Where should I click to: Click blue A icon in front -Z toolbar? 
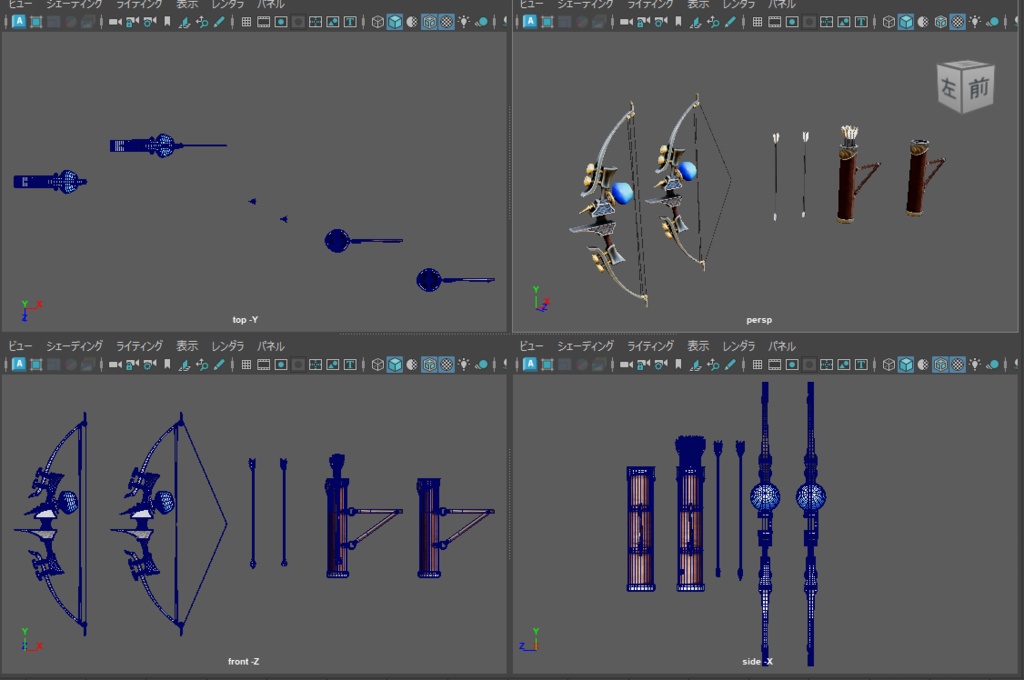point(19,364)
